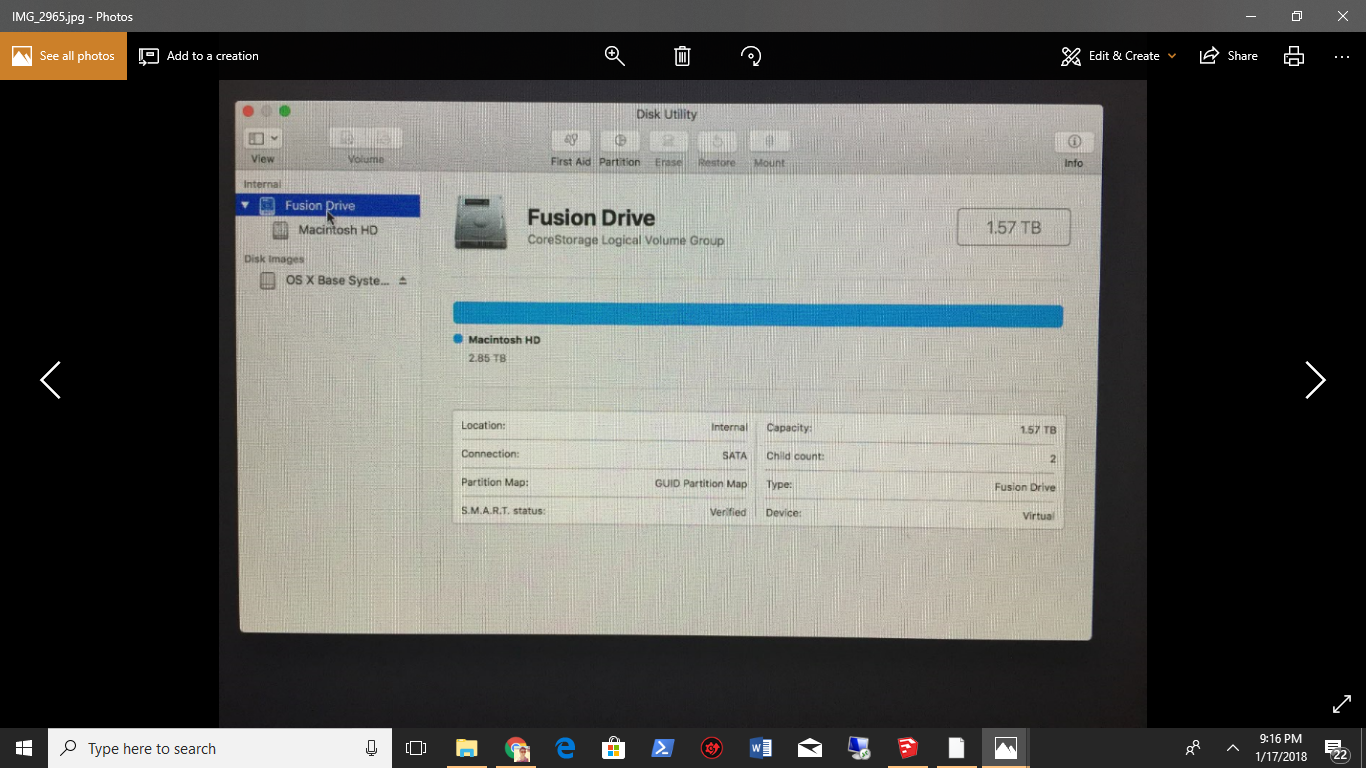This screenshot has width=1366, height=768.
Task: Click the Erase toolbar icon
Action: 669,141
